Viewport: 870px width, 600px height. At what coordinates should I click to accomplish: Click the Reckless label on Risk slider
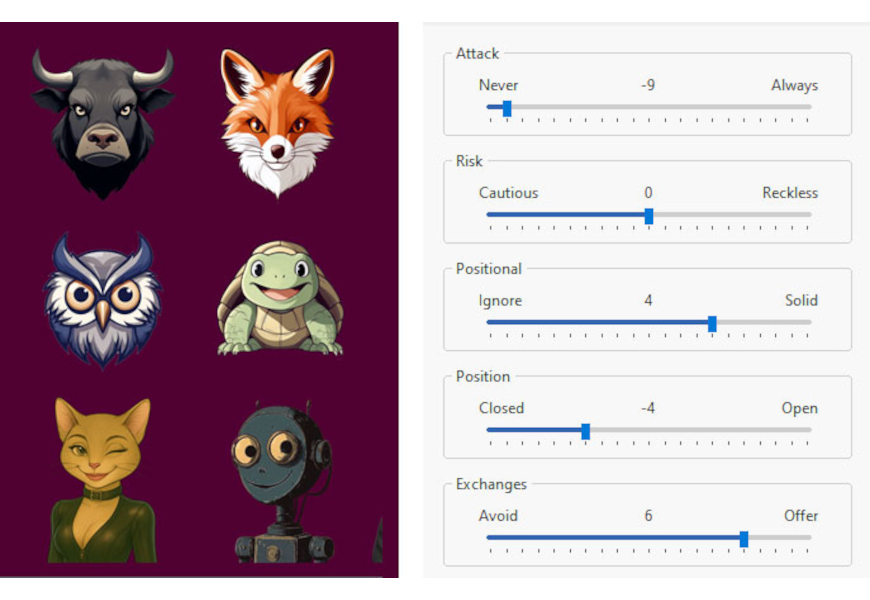click(x=790, y=193)
